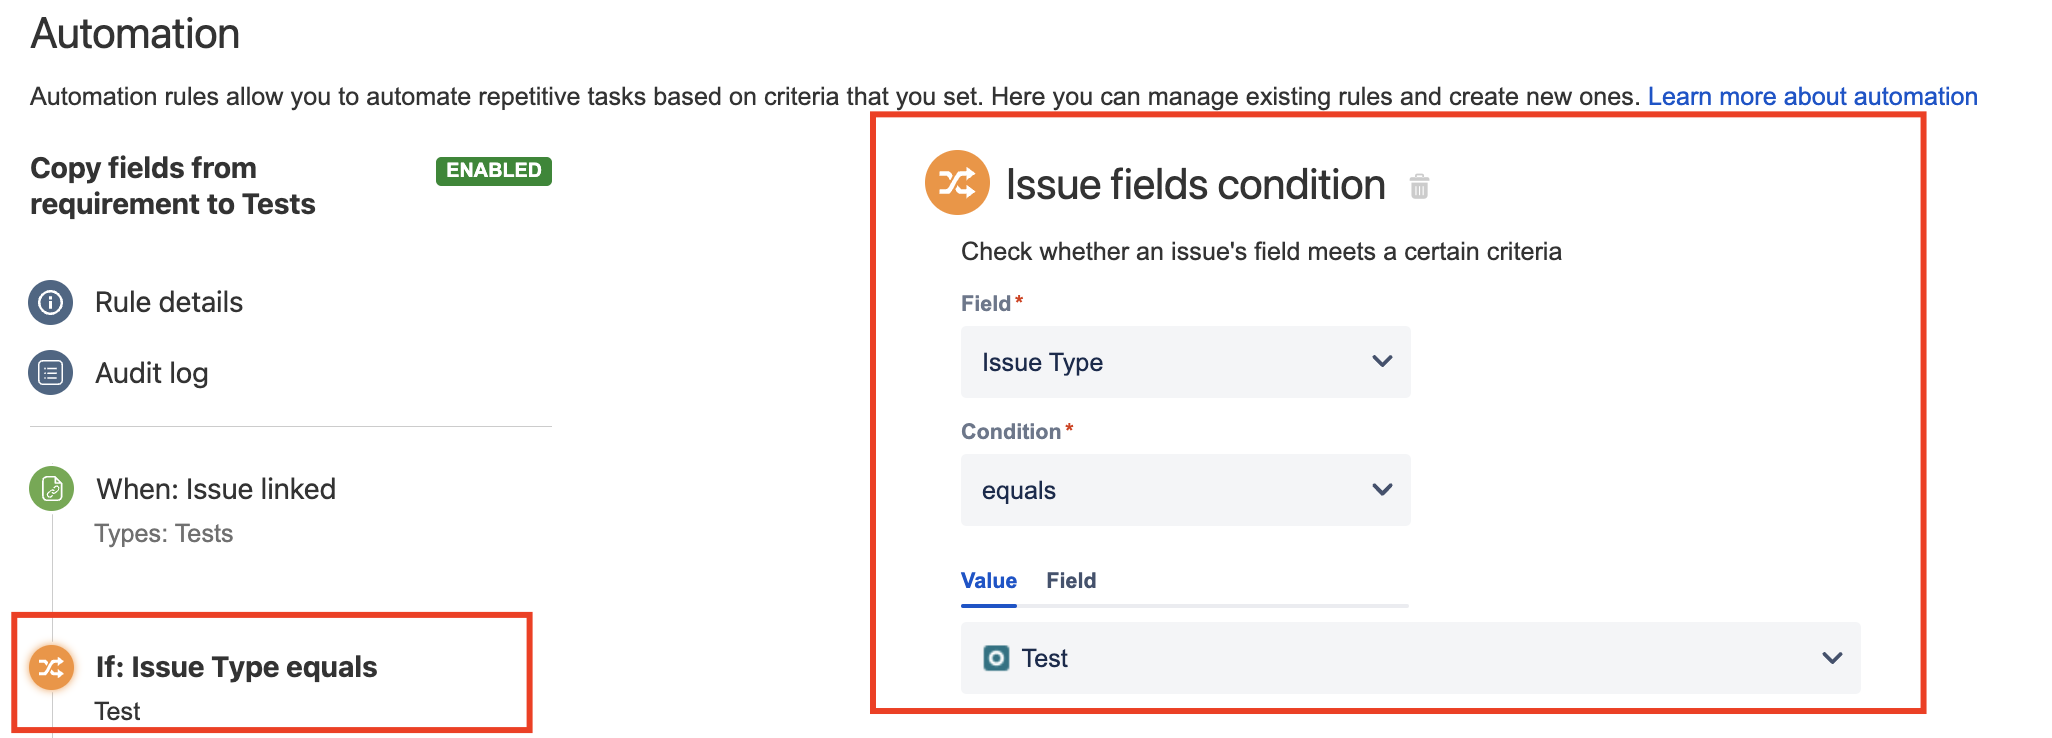Click the orange If condition icon in rule chain
Screen dimensions: 2052x738
[52, 668]
